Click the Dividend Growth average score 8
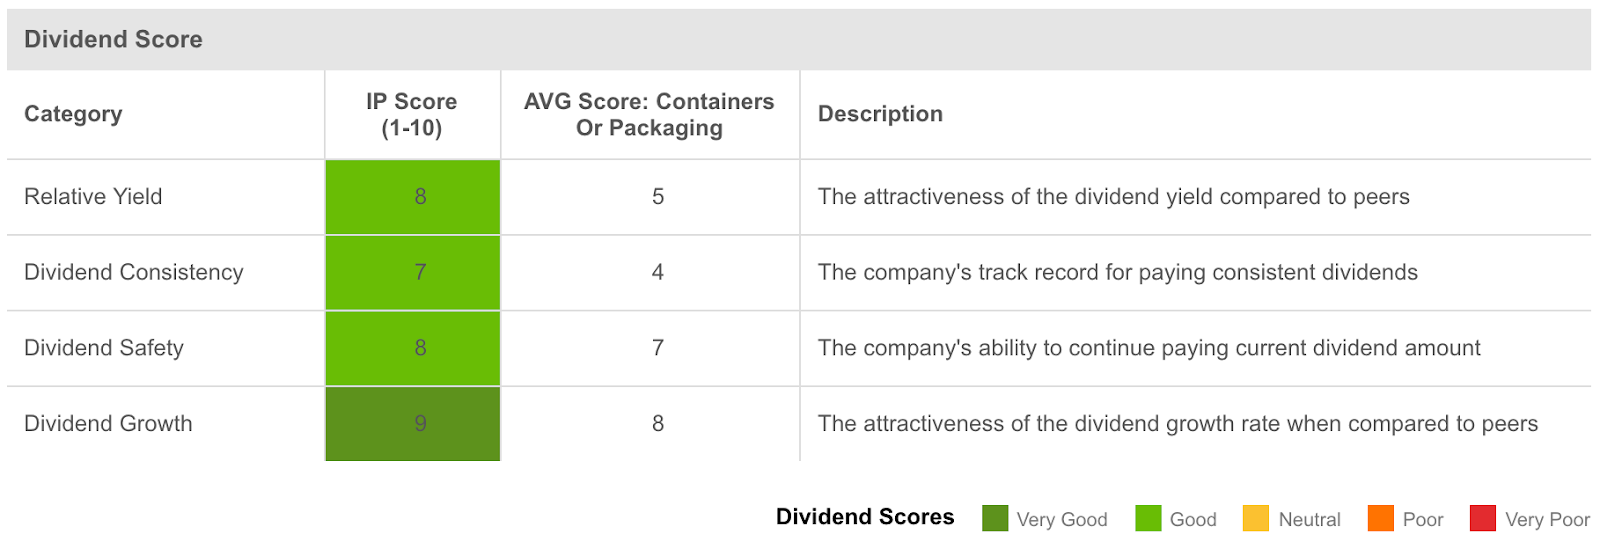 click(658, 424)
